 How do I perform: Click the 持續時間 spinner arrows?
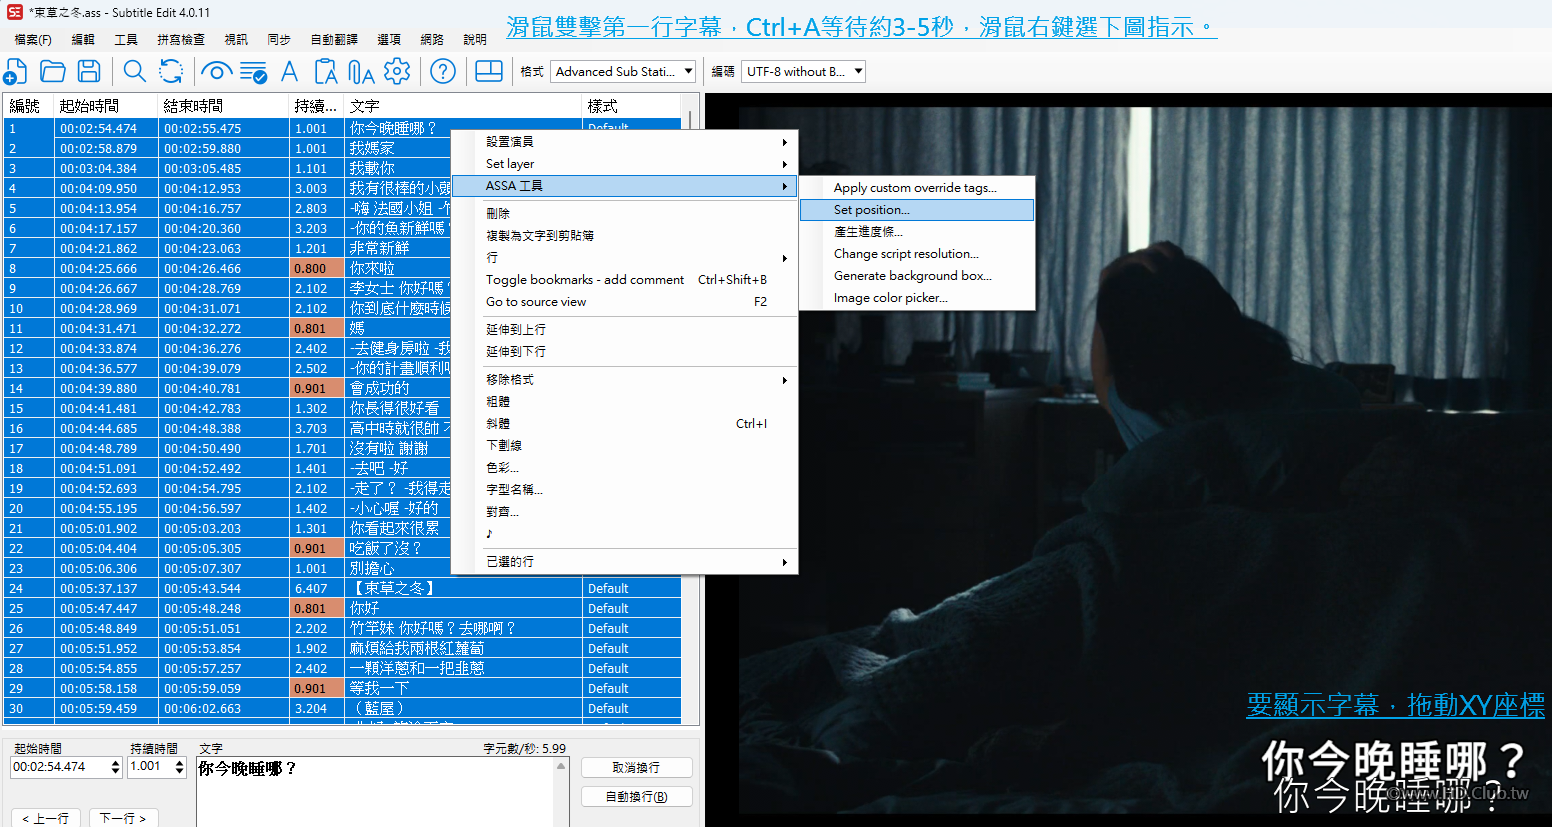coord(180,767)
